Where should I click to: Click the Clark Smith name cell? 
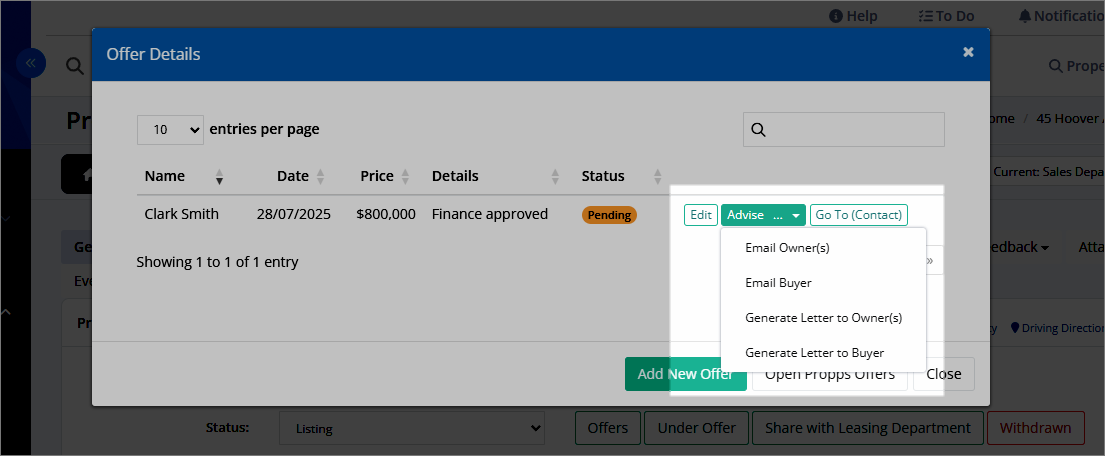tap(181, 214)
